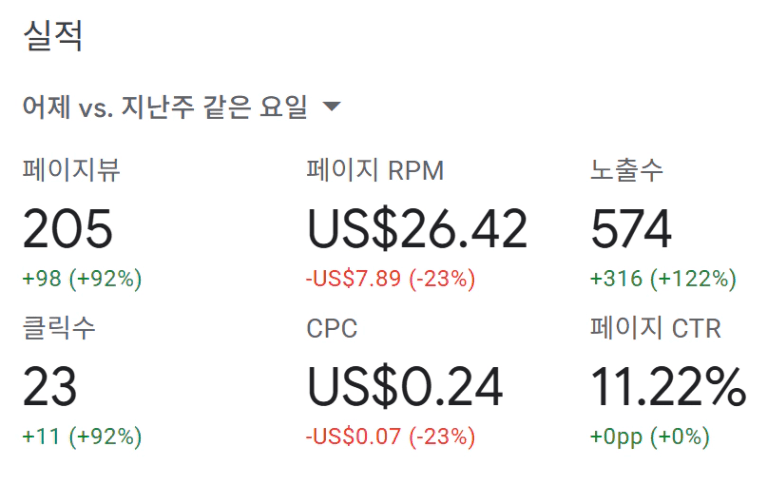The width and height of the screenshot is (768, 485).
Task: Select the '노출수' metric label
Action: coord(626,171)
